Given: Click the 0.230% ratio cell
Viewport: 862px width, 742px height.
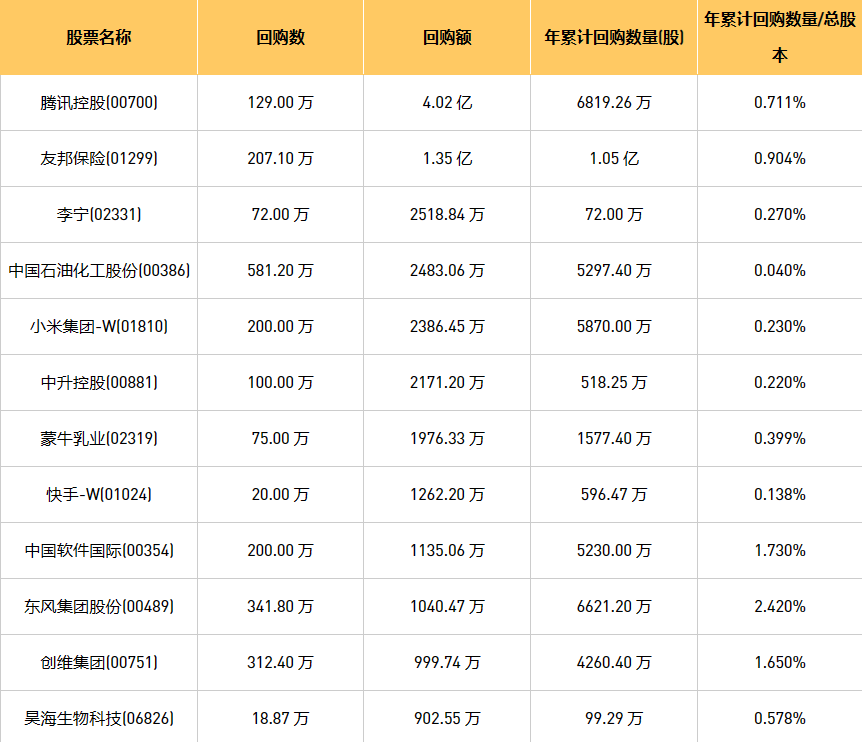Looking at the screenshot, I should pyautogui.click(x=780, y=327).
